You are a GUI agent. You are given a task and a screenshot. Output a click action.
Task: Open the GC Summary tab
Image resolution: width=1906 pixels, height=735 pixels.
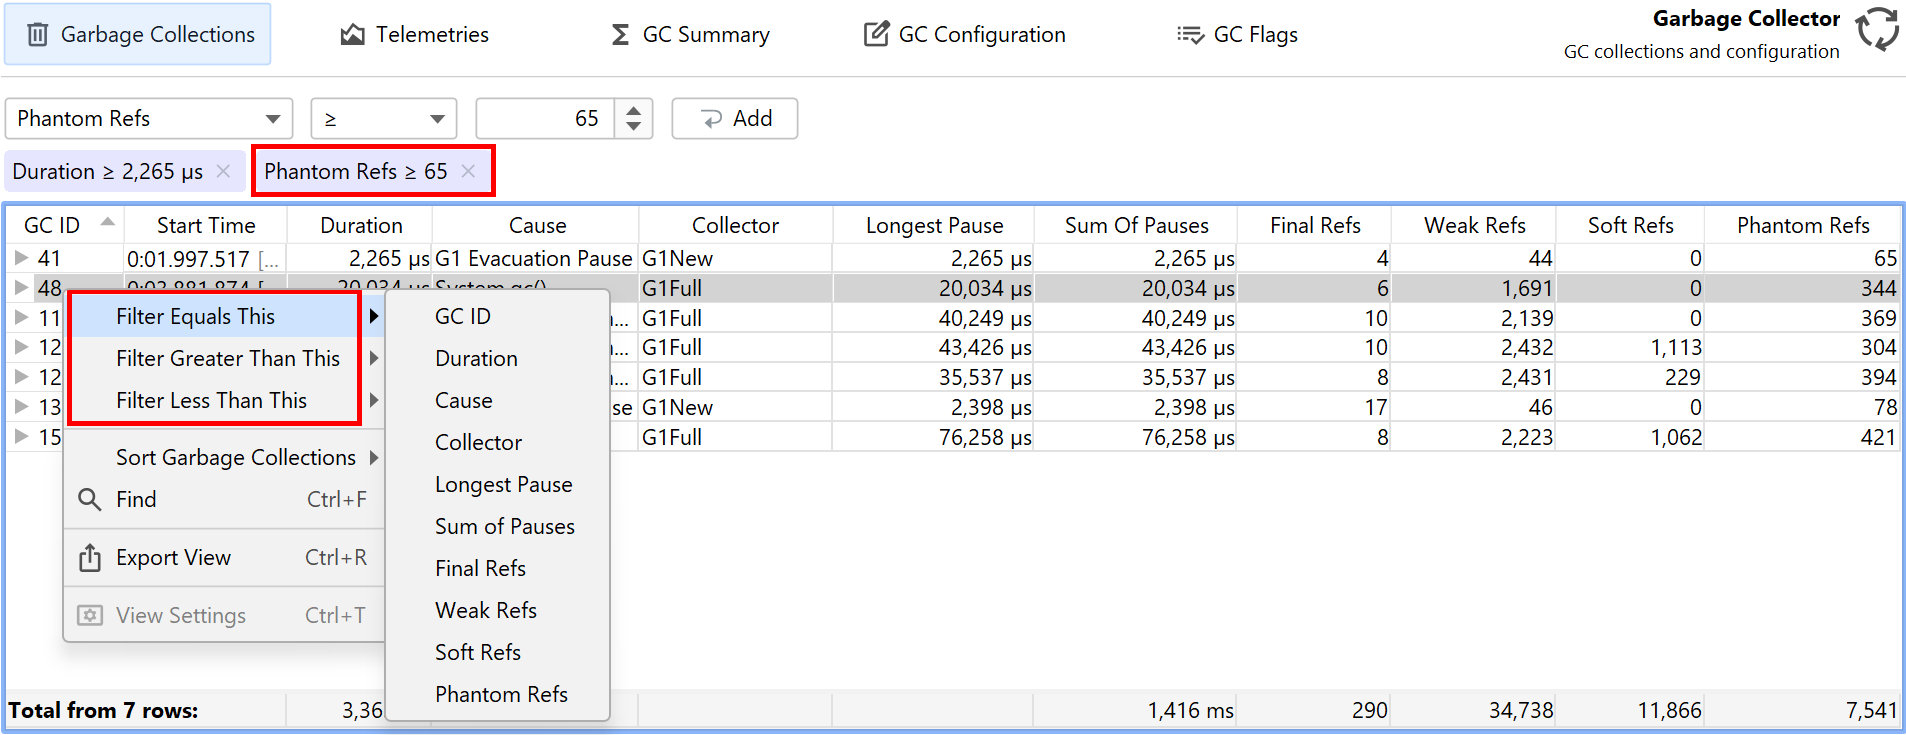click(x=690, y=35)
